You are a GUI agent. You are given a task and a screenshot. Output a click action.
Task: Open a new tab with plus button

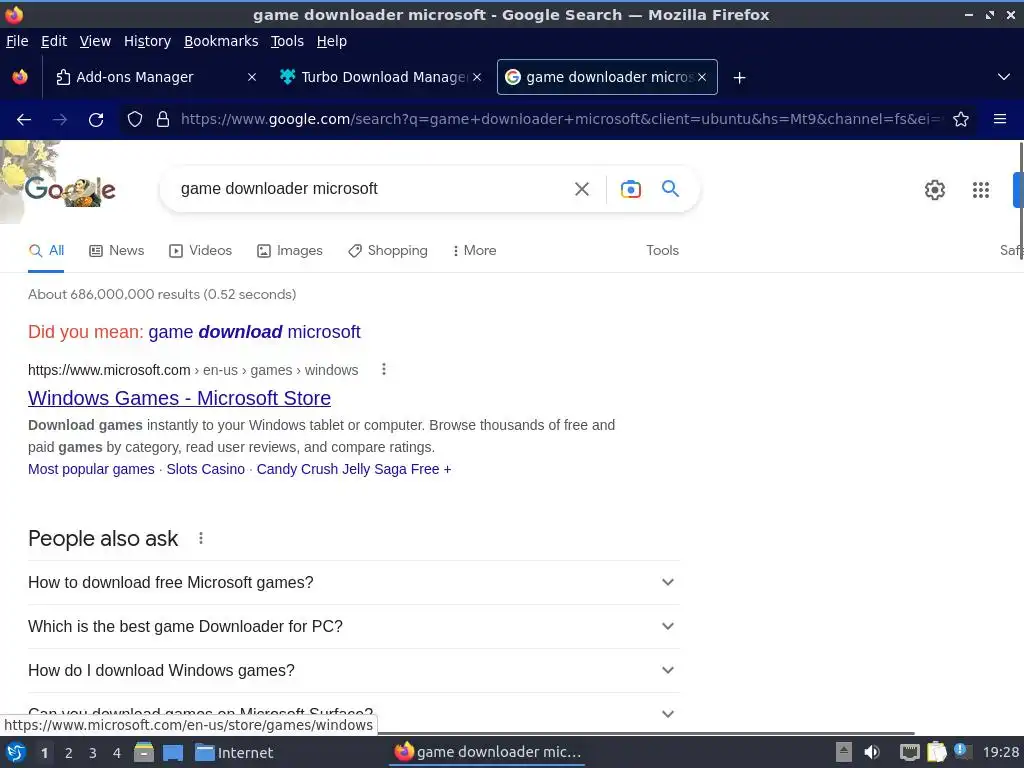click(739, 78)
